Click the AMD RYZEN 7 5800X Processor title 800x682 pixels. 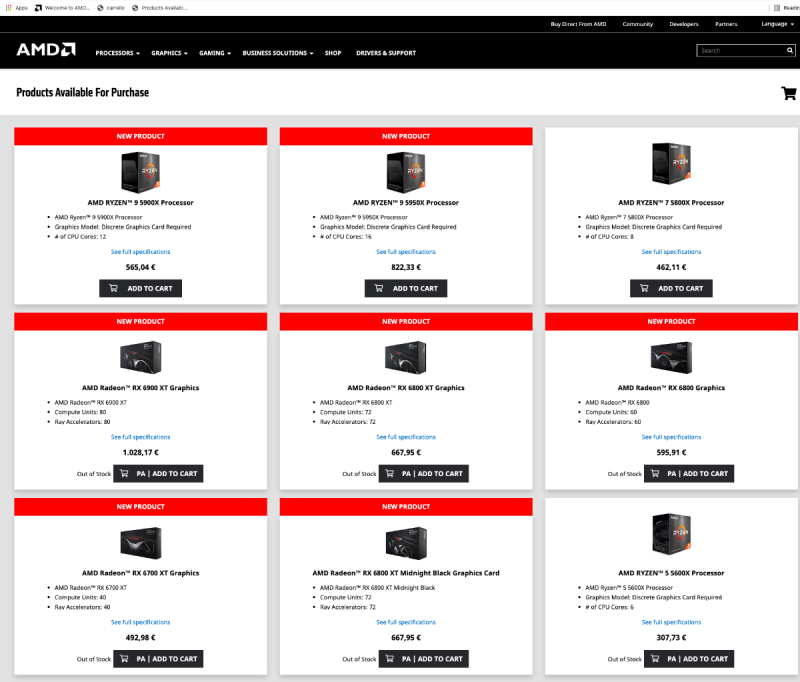[x=671, y=203]
